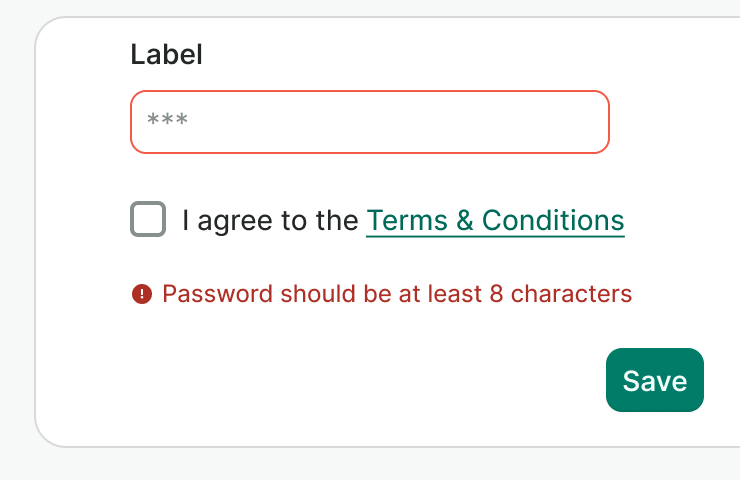The height and width of the screenshot is (480, 740).
Task: Enable the I agree checkbox
Action: (x=148, y=219)
